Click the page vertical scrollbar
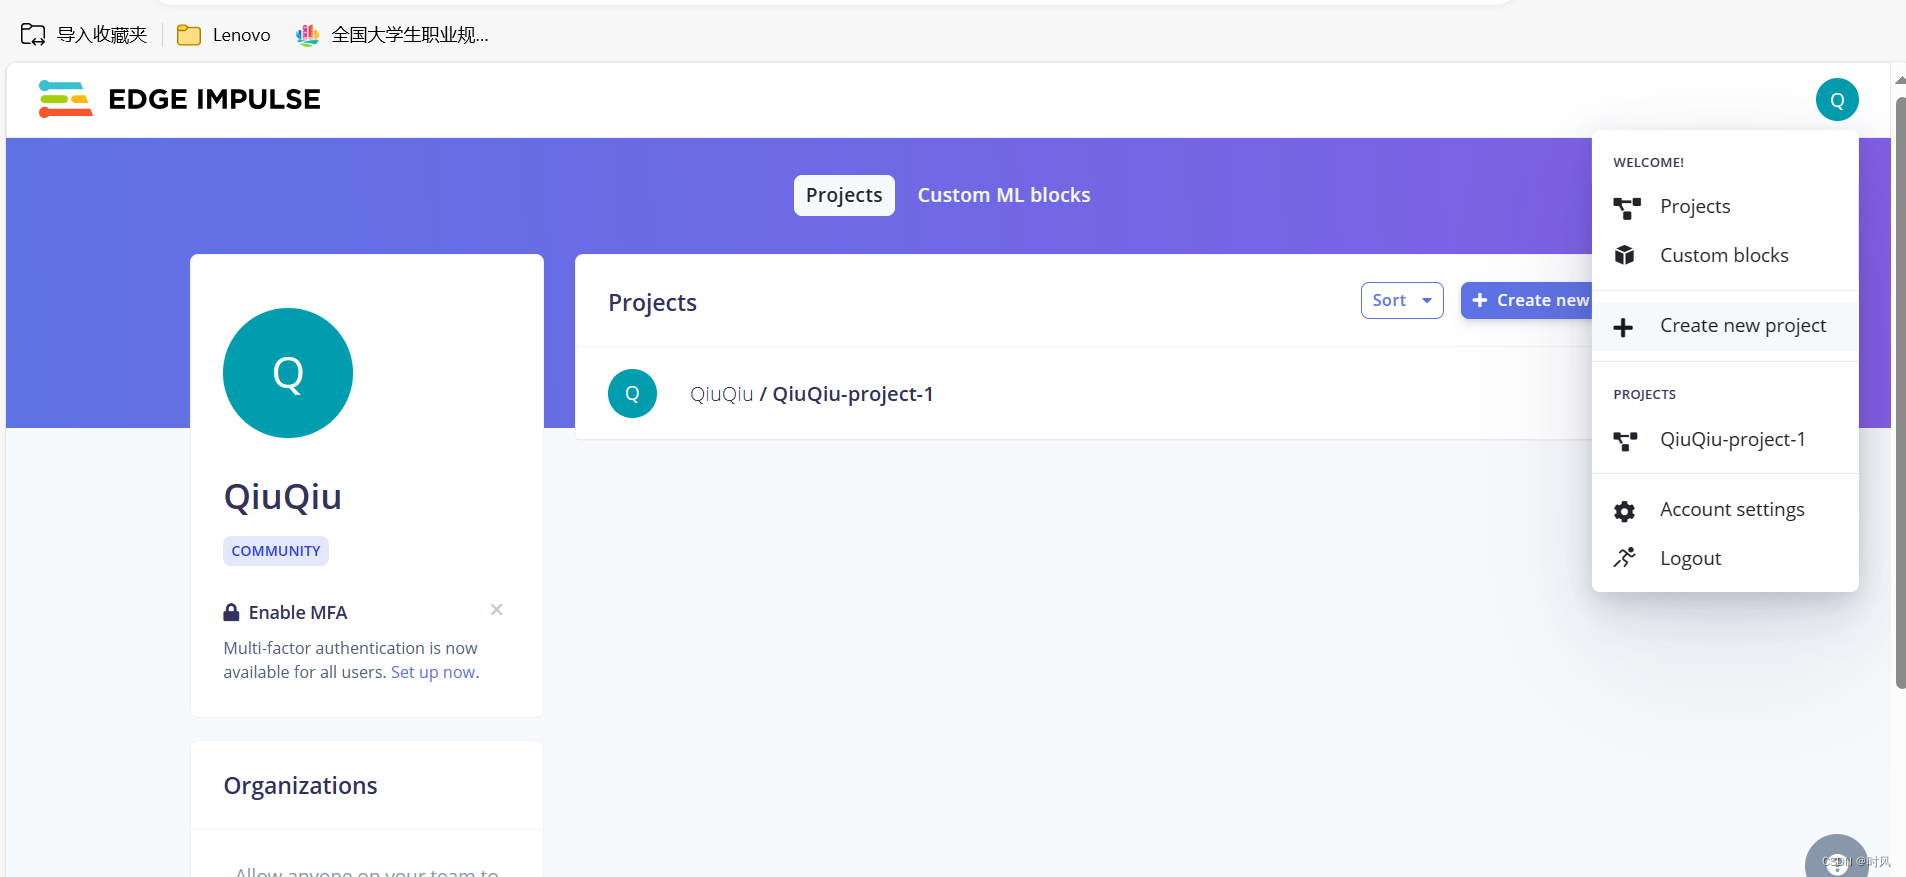This screenshot has width=1906, height=877. point(1900,393)
